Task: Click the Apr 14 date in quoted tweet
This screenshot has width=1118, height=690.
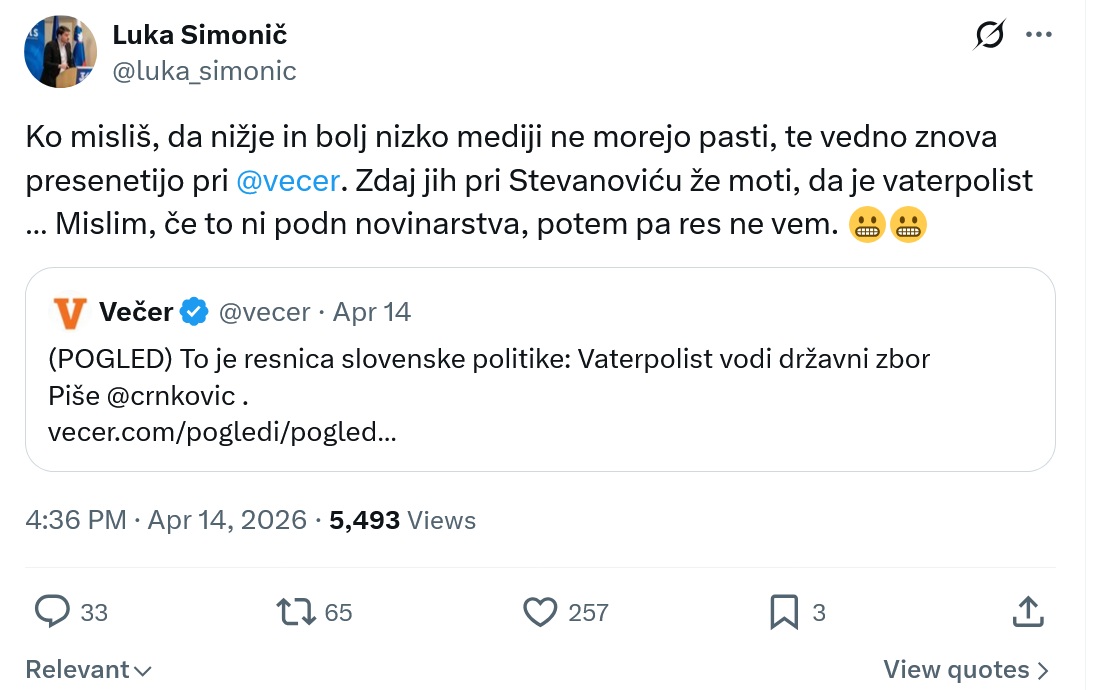Action: (372, 312)
